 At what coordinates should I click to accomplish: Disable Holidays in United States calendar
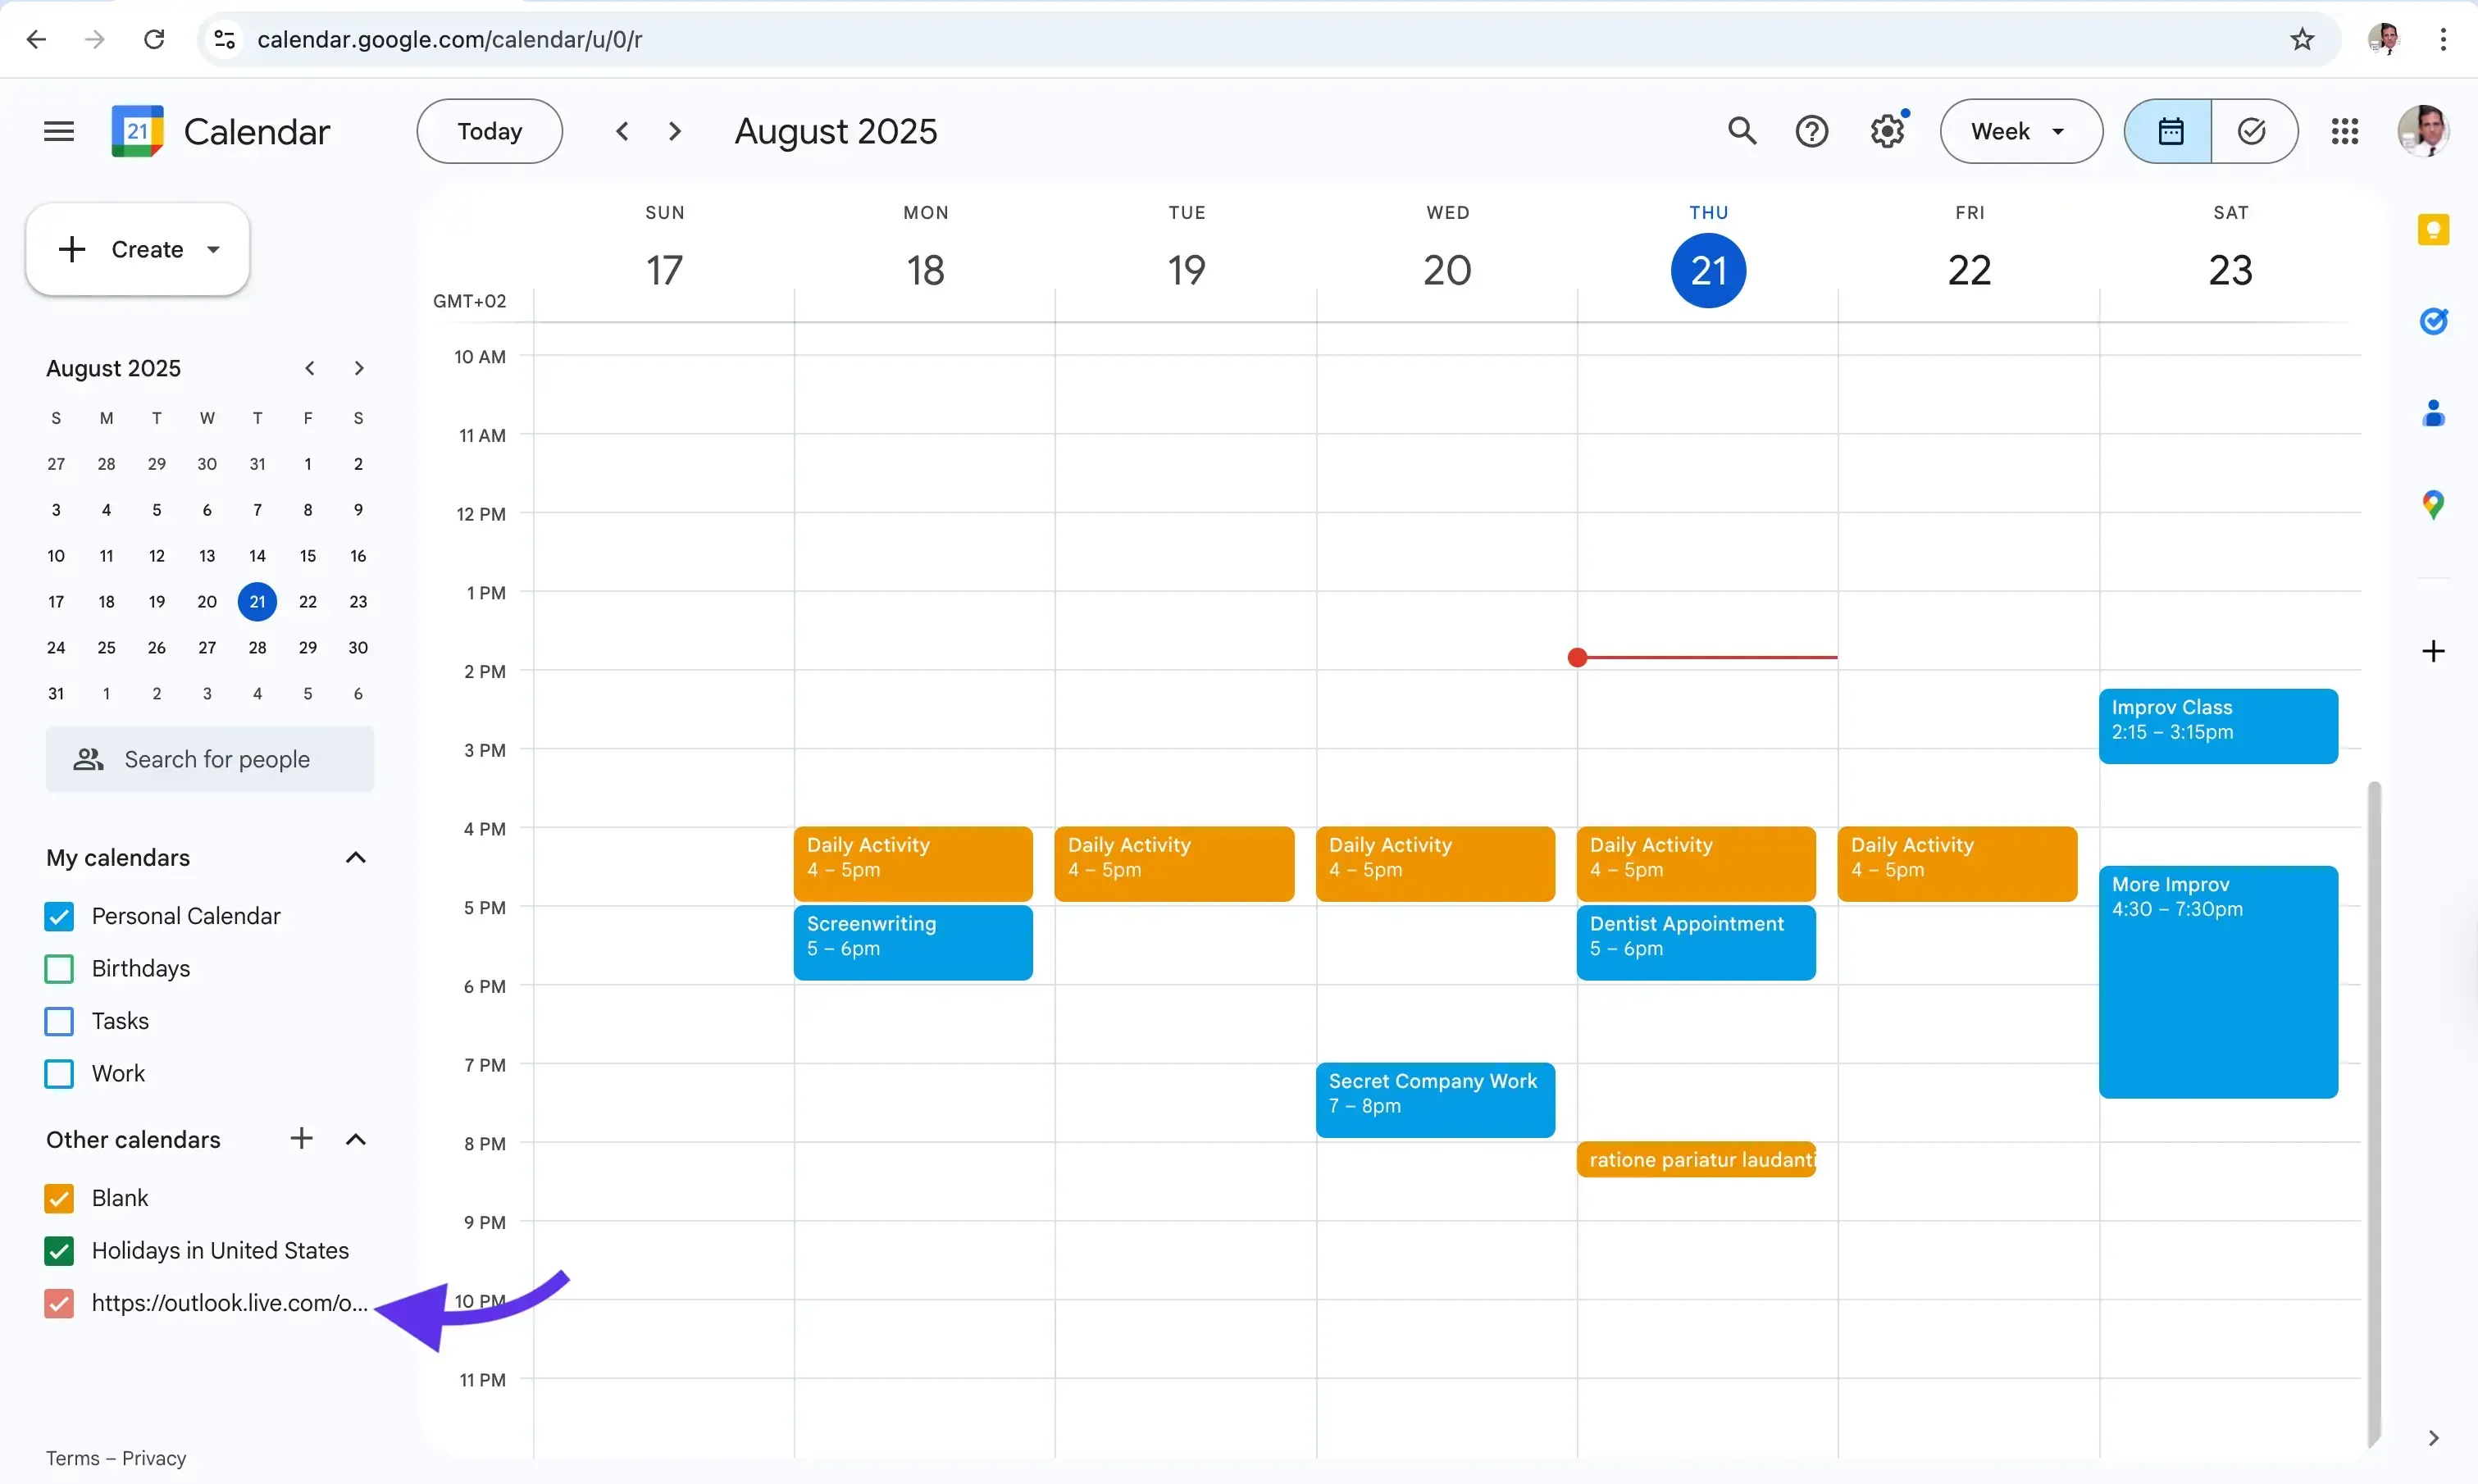(x=58, y=1251)
